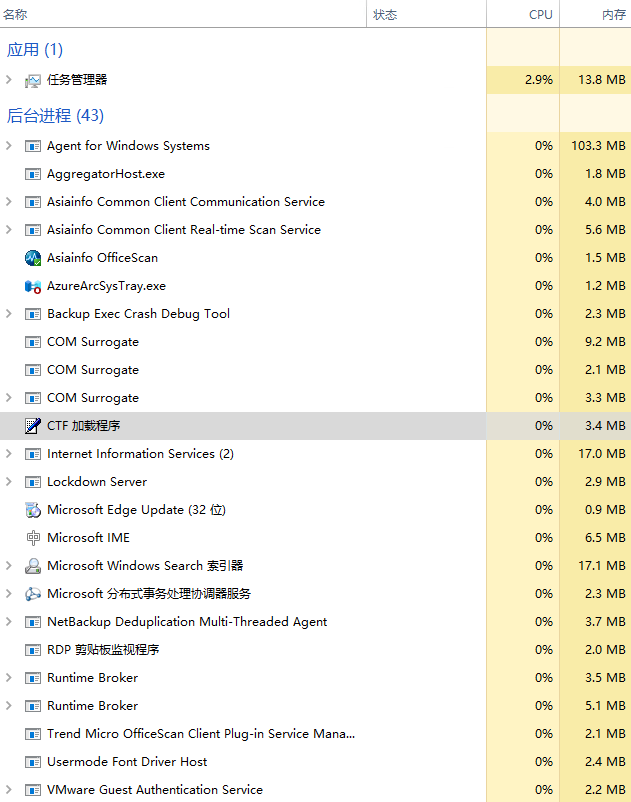This screenshot has width=631, height=802.
Task: Expand Agent for Windows Systems row
Action: click(x=9, y=146)
